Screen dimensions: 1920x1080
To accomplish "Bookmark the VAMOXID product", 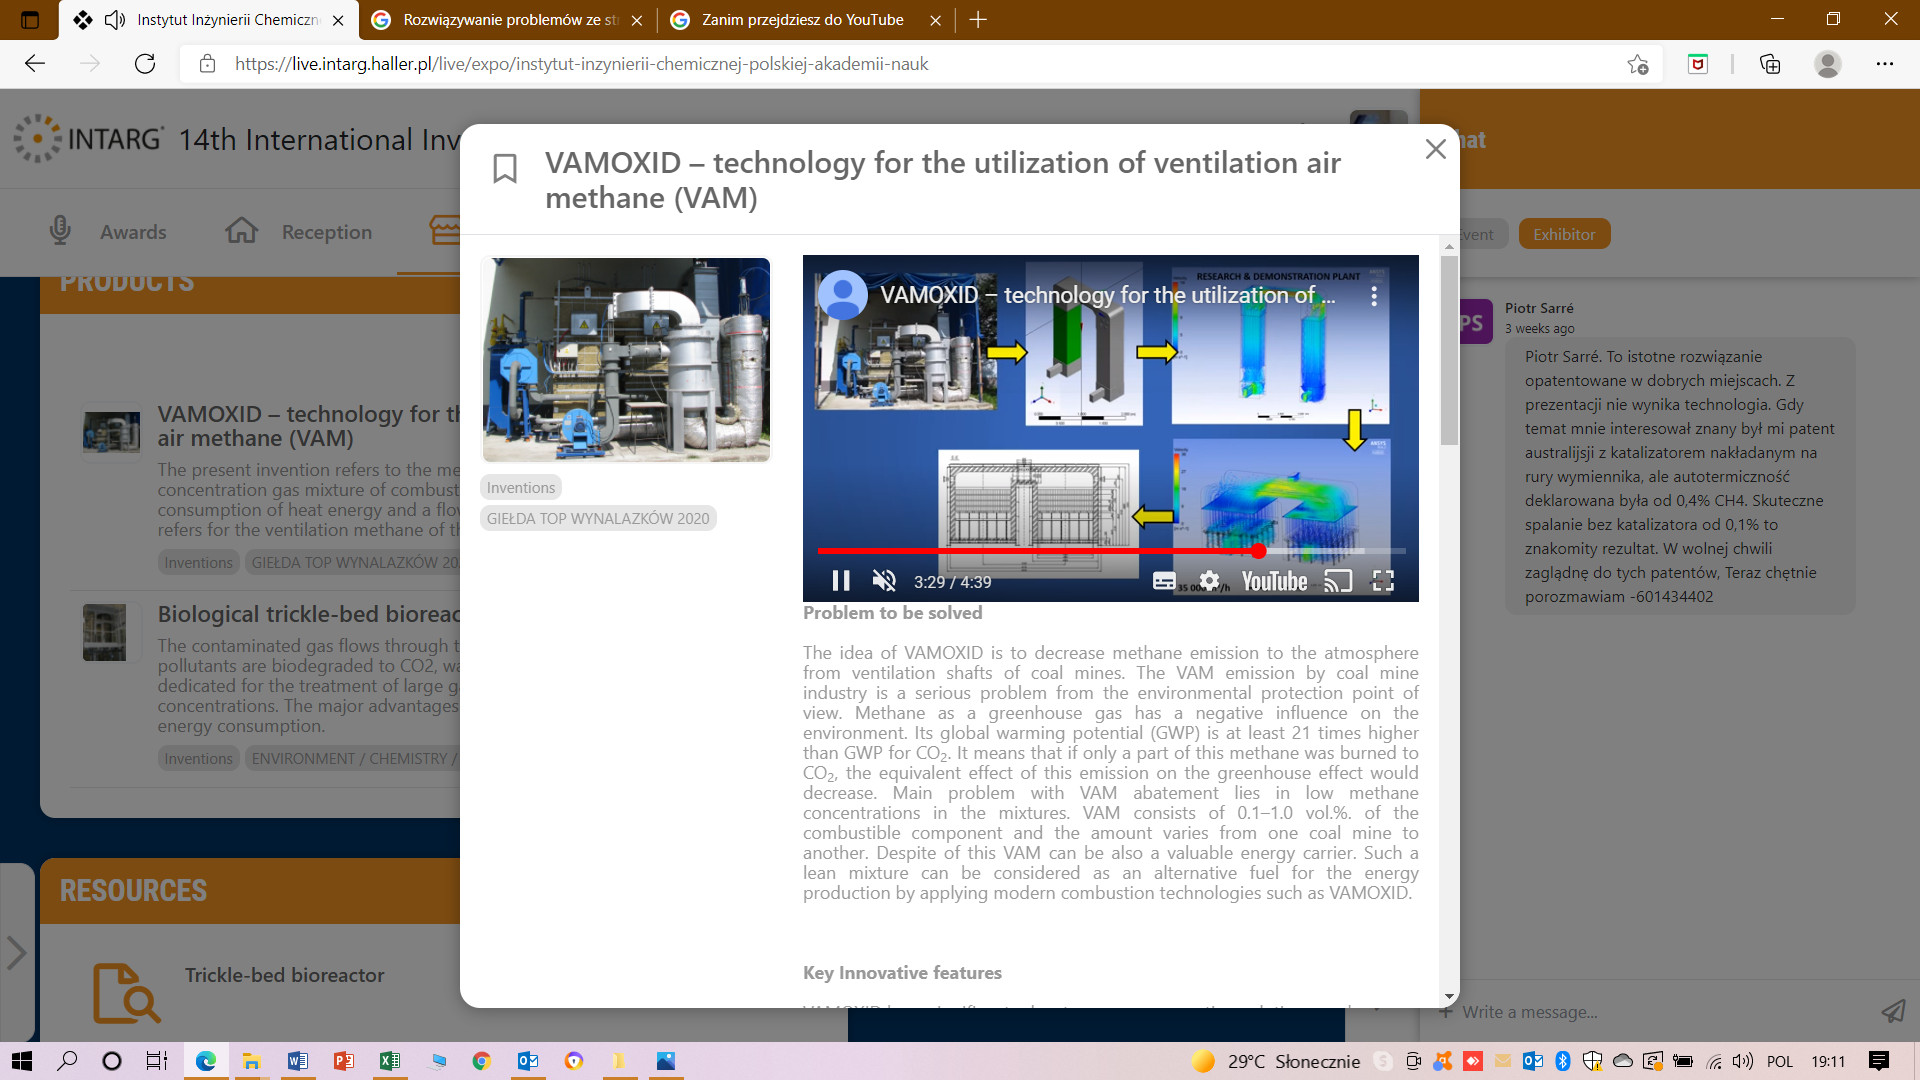I will (505, 168).
